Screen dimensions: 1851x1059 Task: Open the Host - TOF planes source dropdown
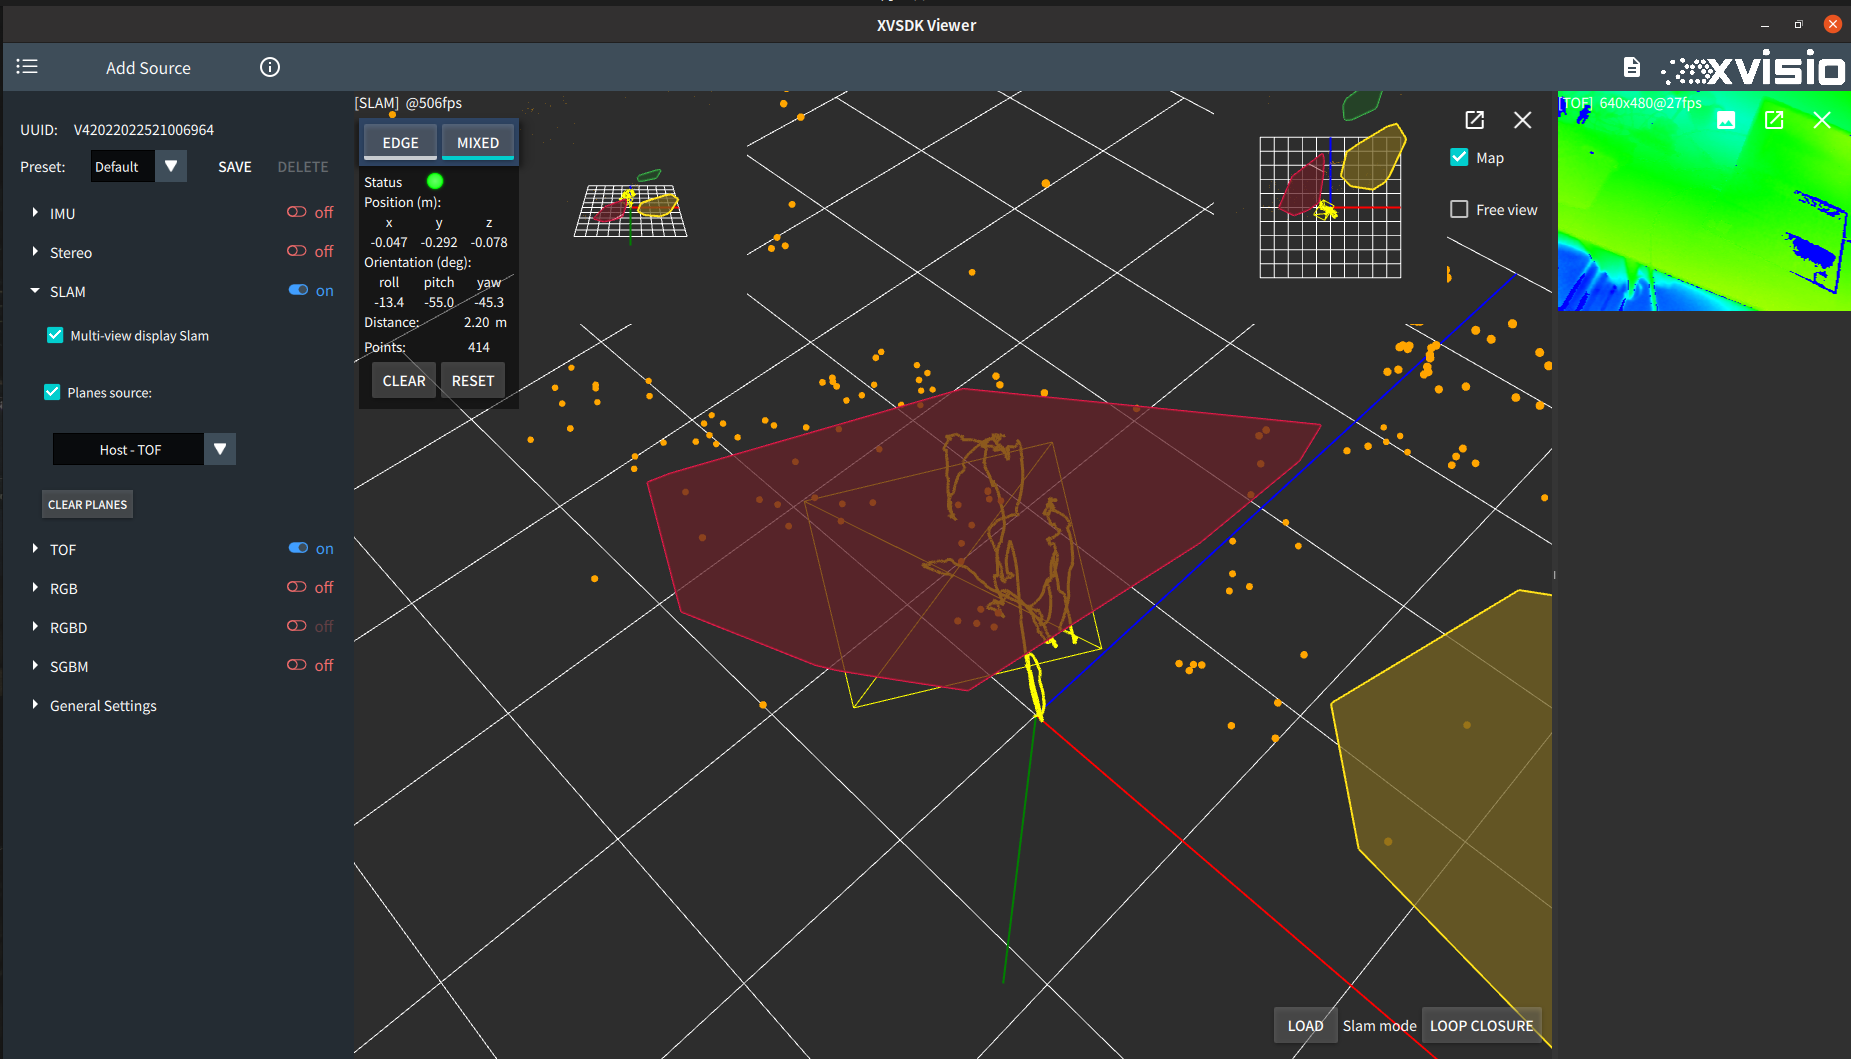pos(220,449)
